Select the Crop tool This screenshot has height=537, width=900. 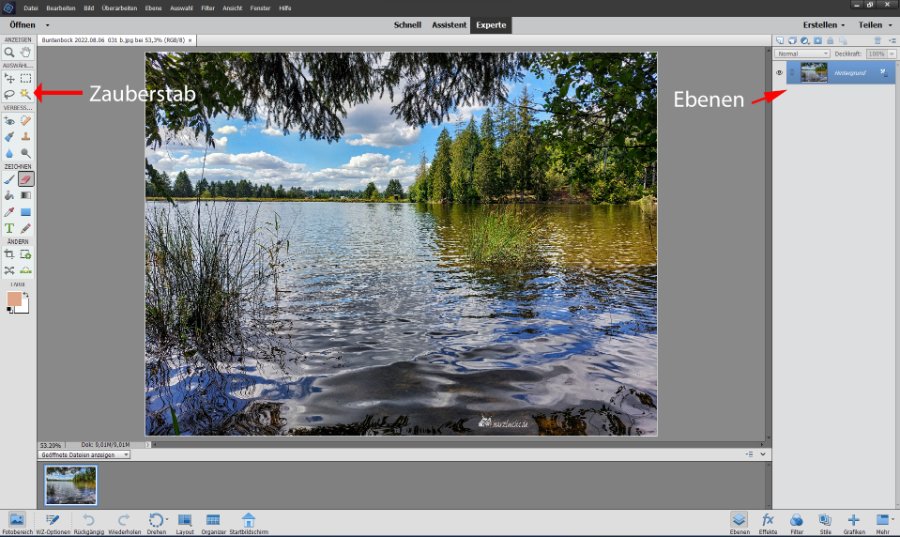pyautogui.click(x=9, y=254)
